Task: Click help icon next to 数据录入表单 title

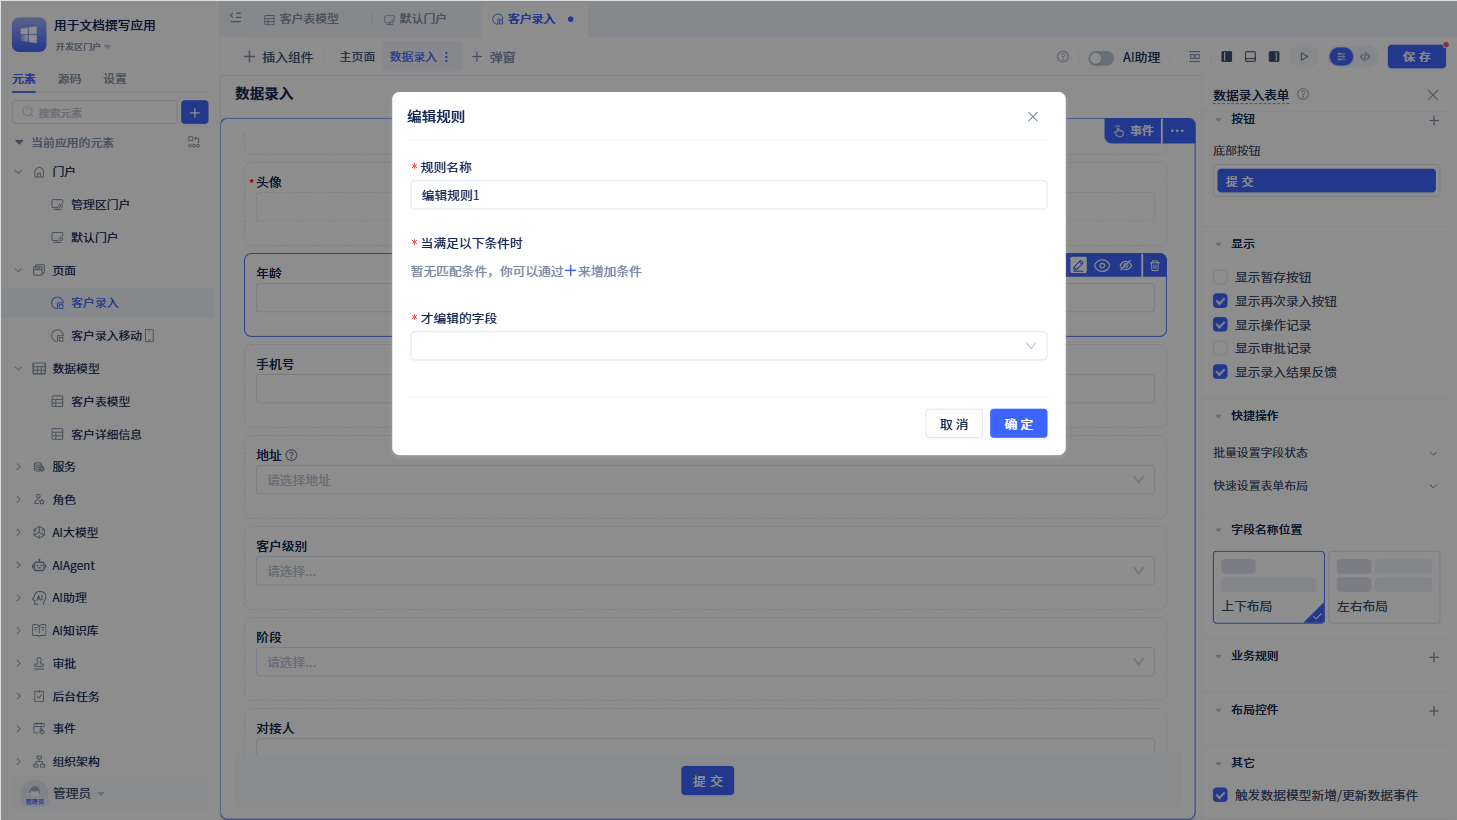Action: (x=1303, y=94)
